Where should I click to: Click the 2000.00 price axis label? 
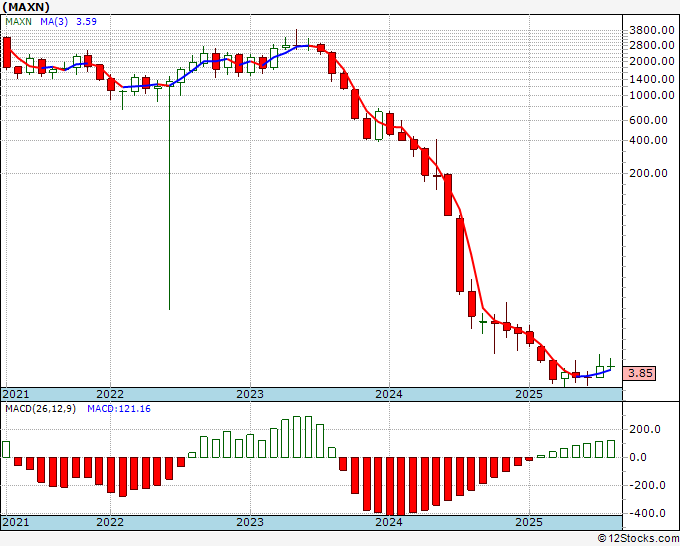[x=651, y=61]
